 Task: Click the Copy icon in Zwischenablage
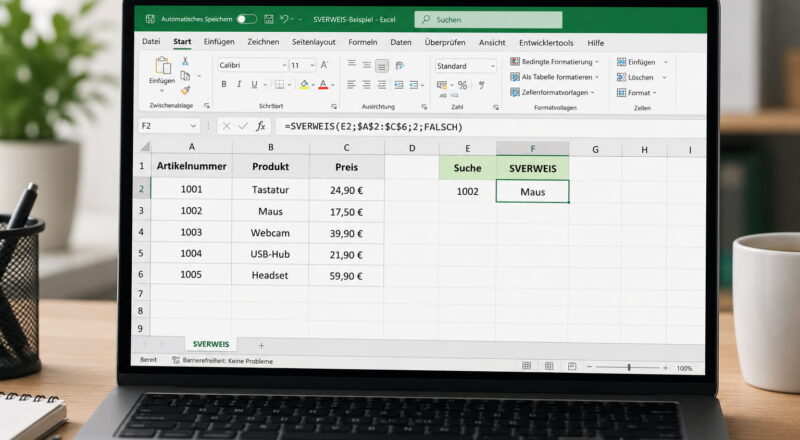[x=185, y=76]
